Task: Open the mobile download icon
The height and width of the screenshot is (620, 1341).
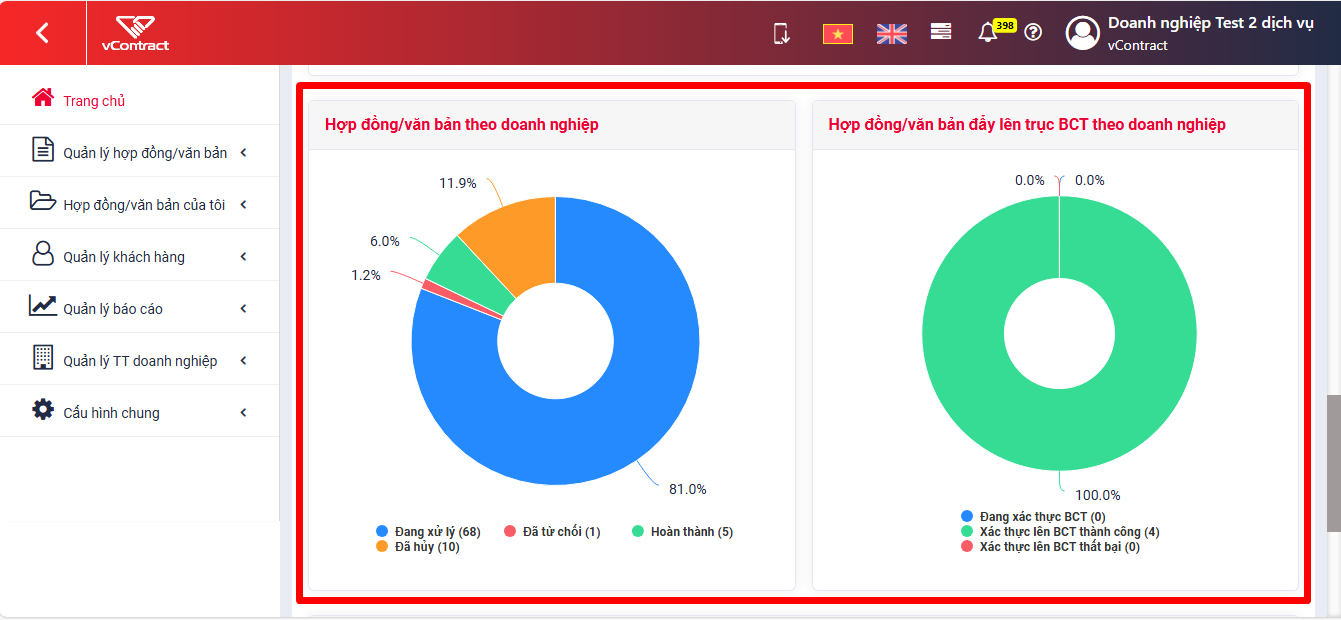Action: pos(782,33)
